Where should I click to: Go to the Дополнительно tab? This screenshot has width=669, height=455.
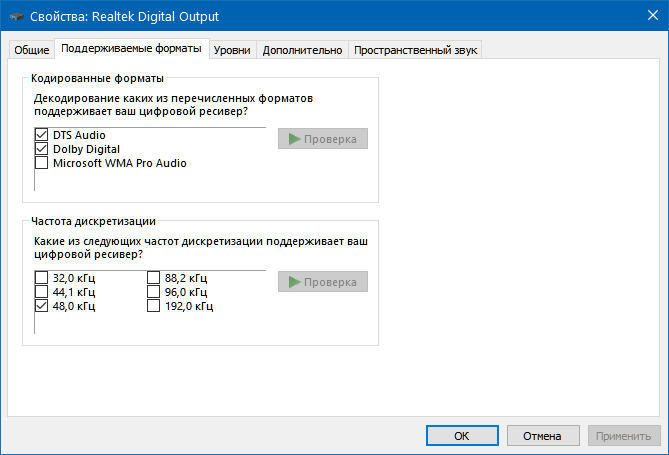[302, 50]
